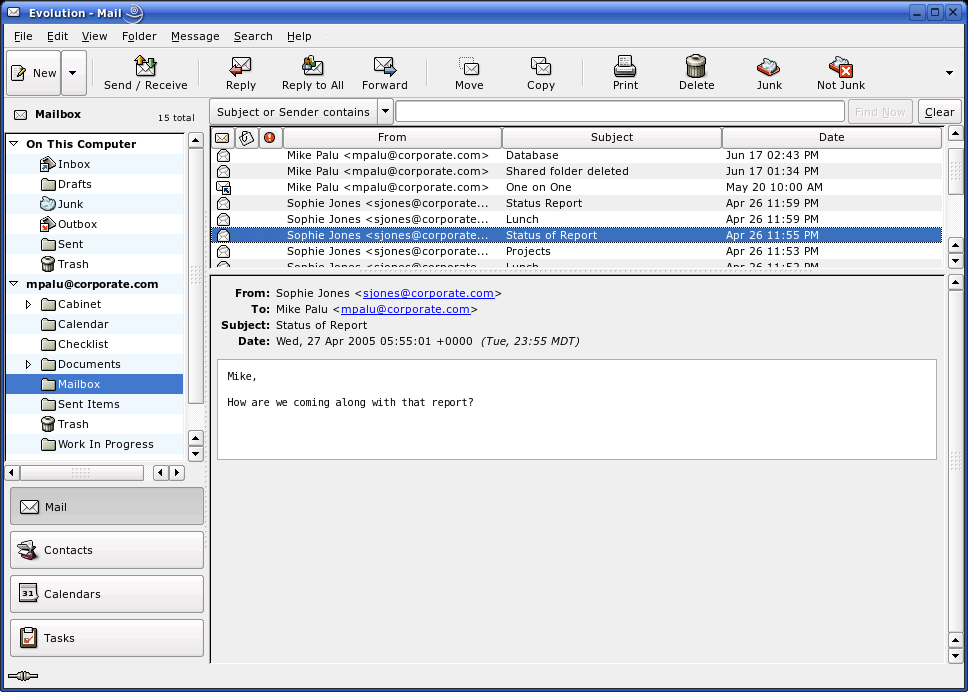
Task: Open the Message menu
Action: coord(195,36)
